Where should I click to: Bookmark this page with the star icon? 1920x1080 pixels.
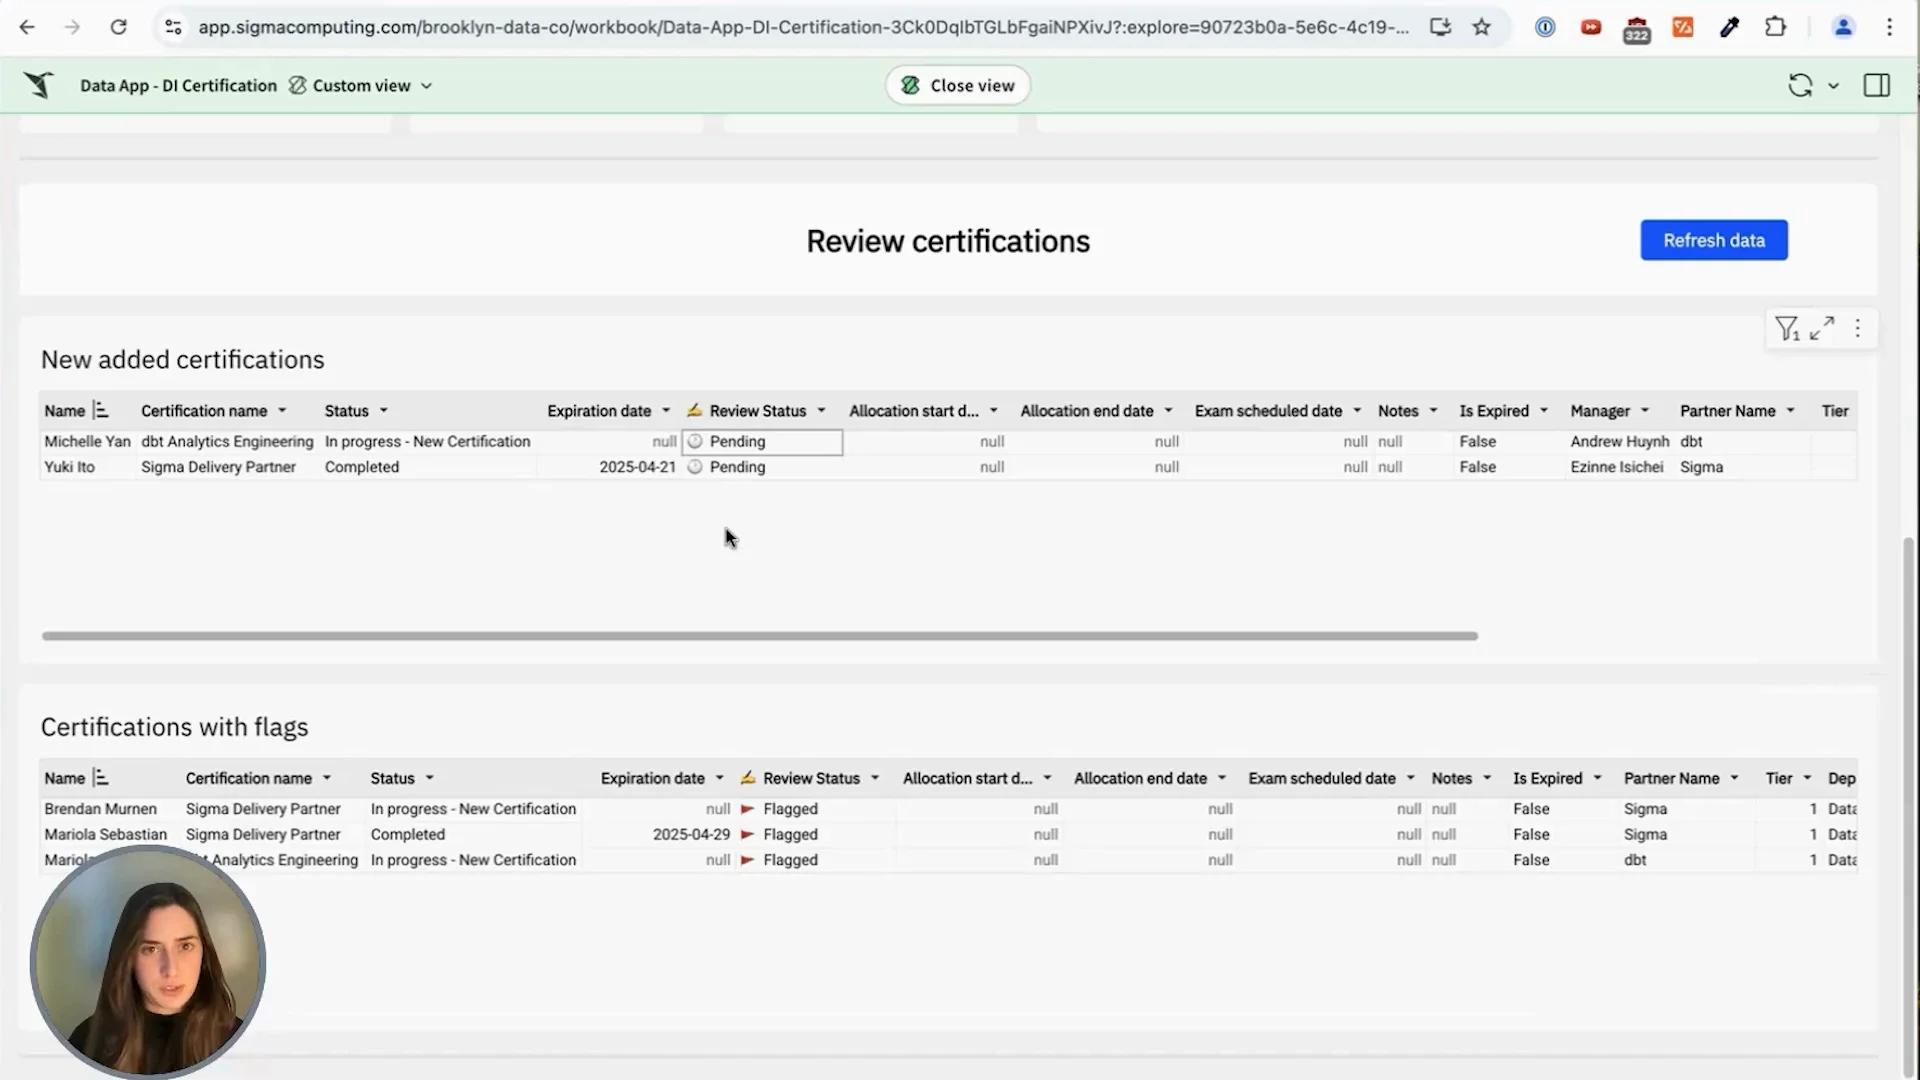[x=1482, y=27]
